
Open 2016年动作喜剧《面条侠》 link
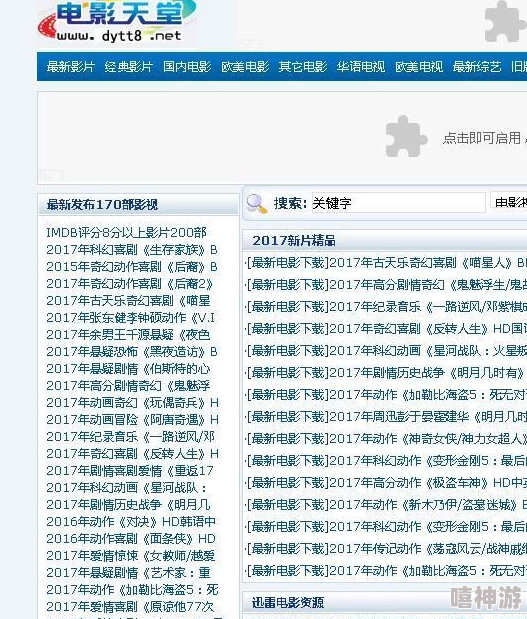coord(131,538)
